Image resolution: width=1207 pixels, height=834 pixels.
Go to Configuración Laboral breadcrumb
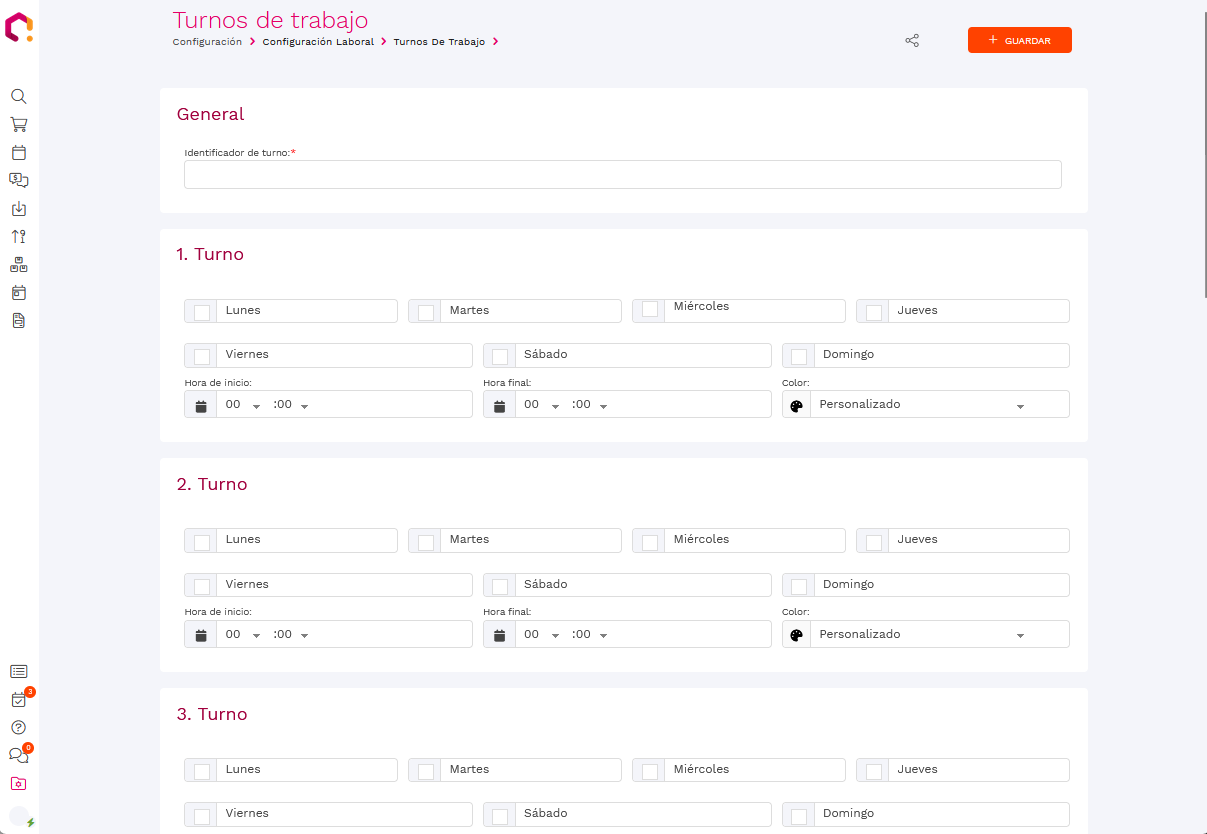coord(318,42)
